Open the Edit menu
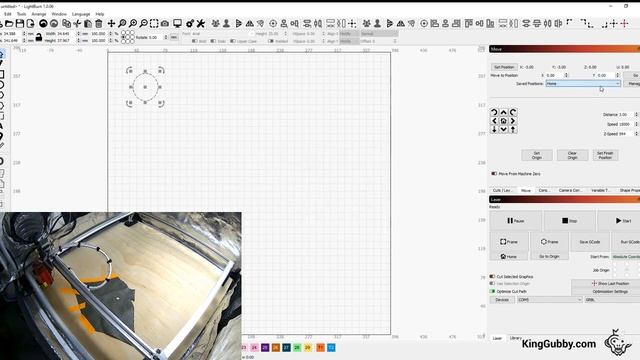The image size is (640, 360). [x=8, y=14]
